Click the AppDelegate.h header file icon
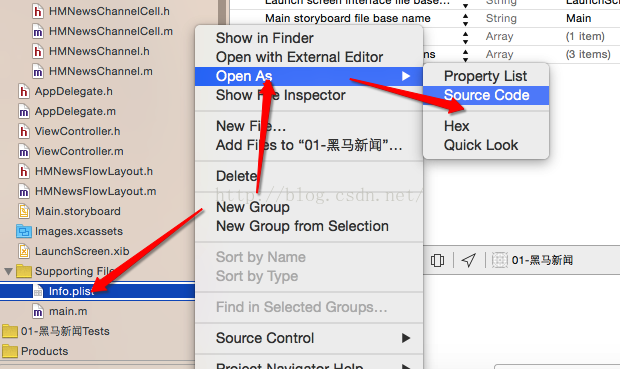 click(x=24, y=91)
